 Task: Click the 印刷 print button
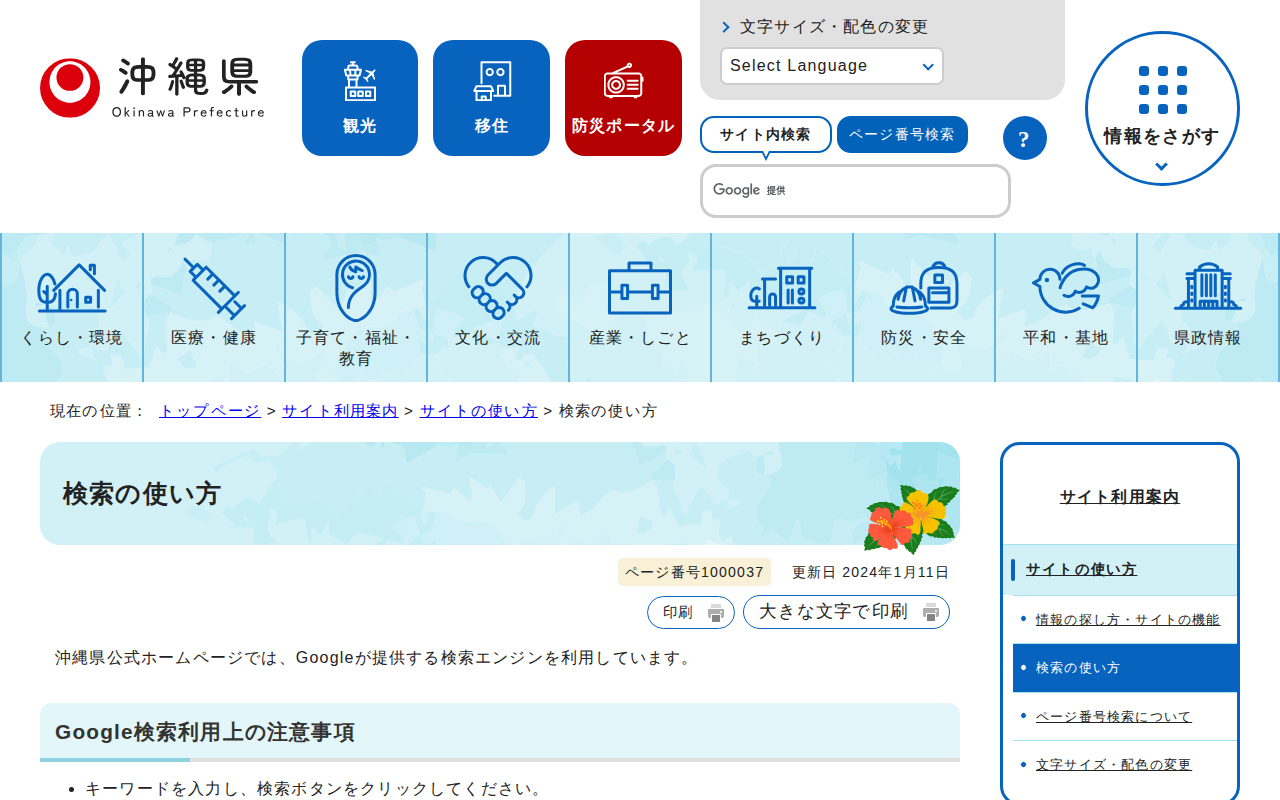[x=691, y=613]
